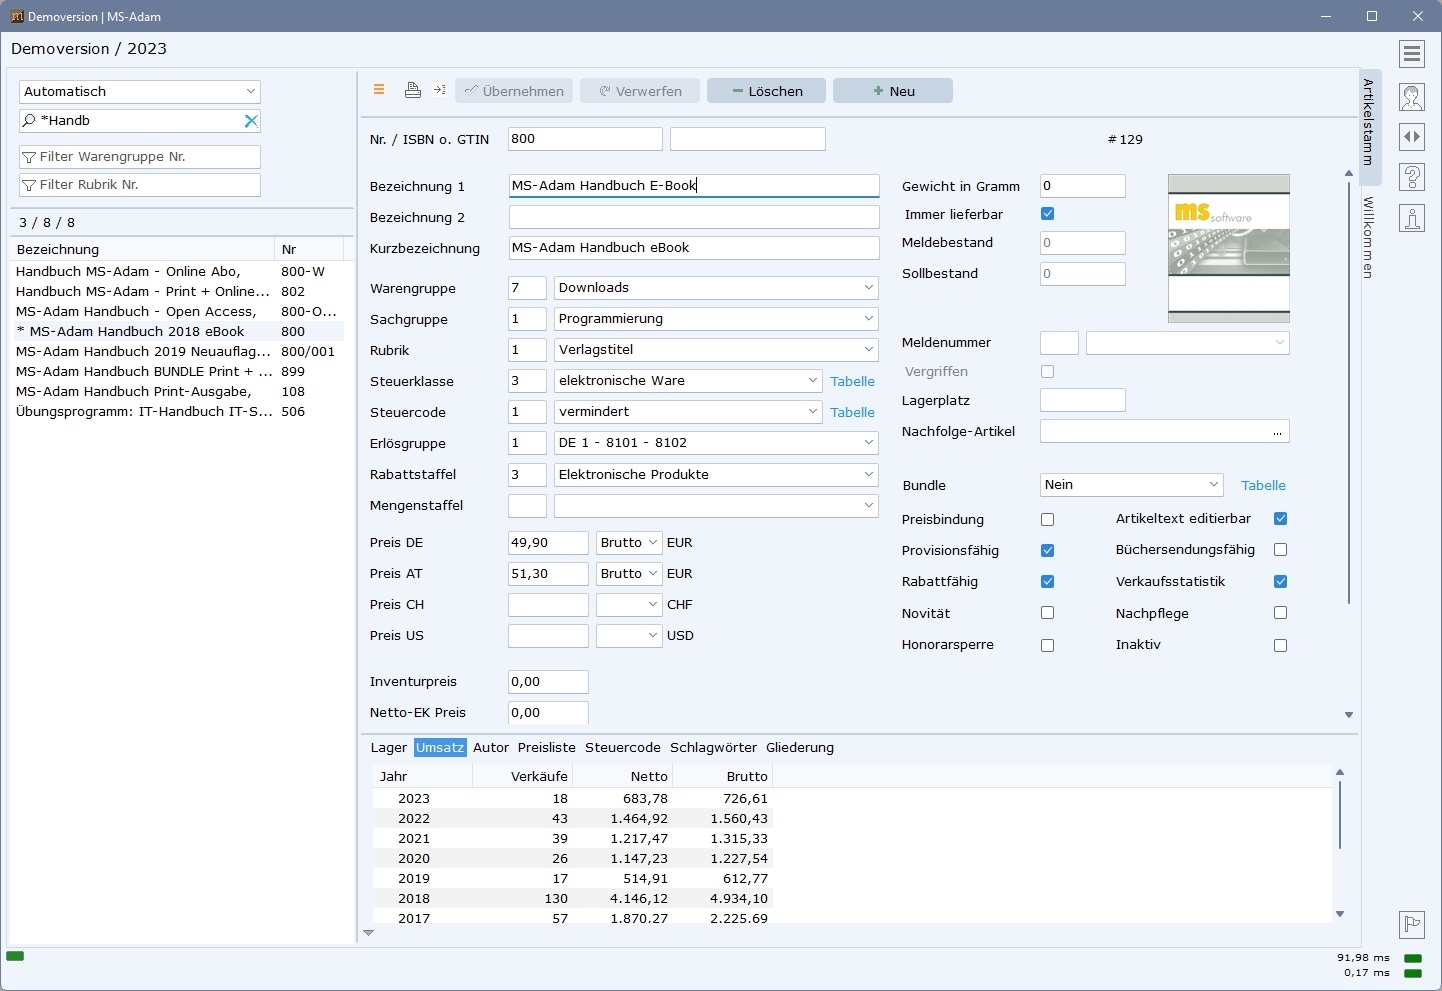Enable the Preisbindung checkbox

pyautogui.click(x=1047, y=520)
